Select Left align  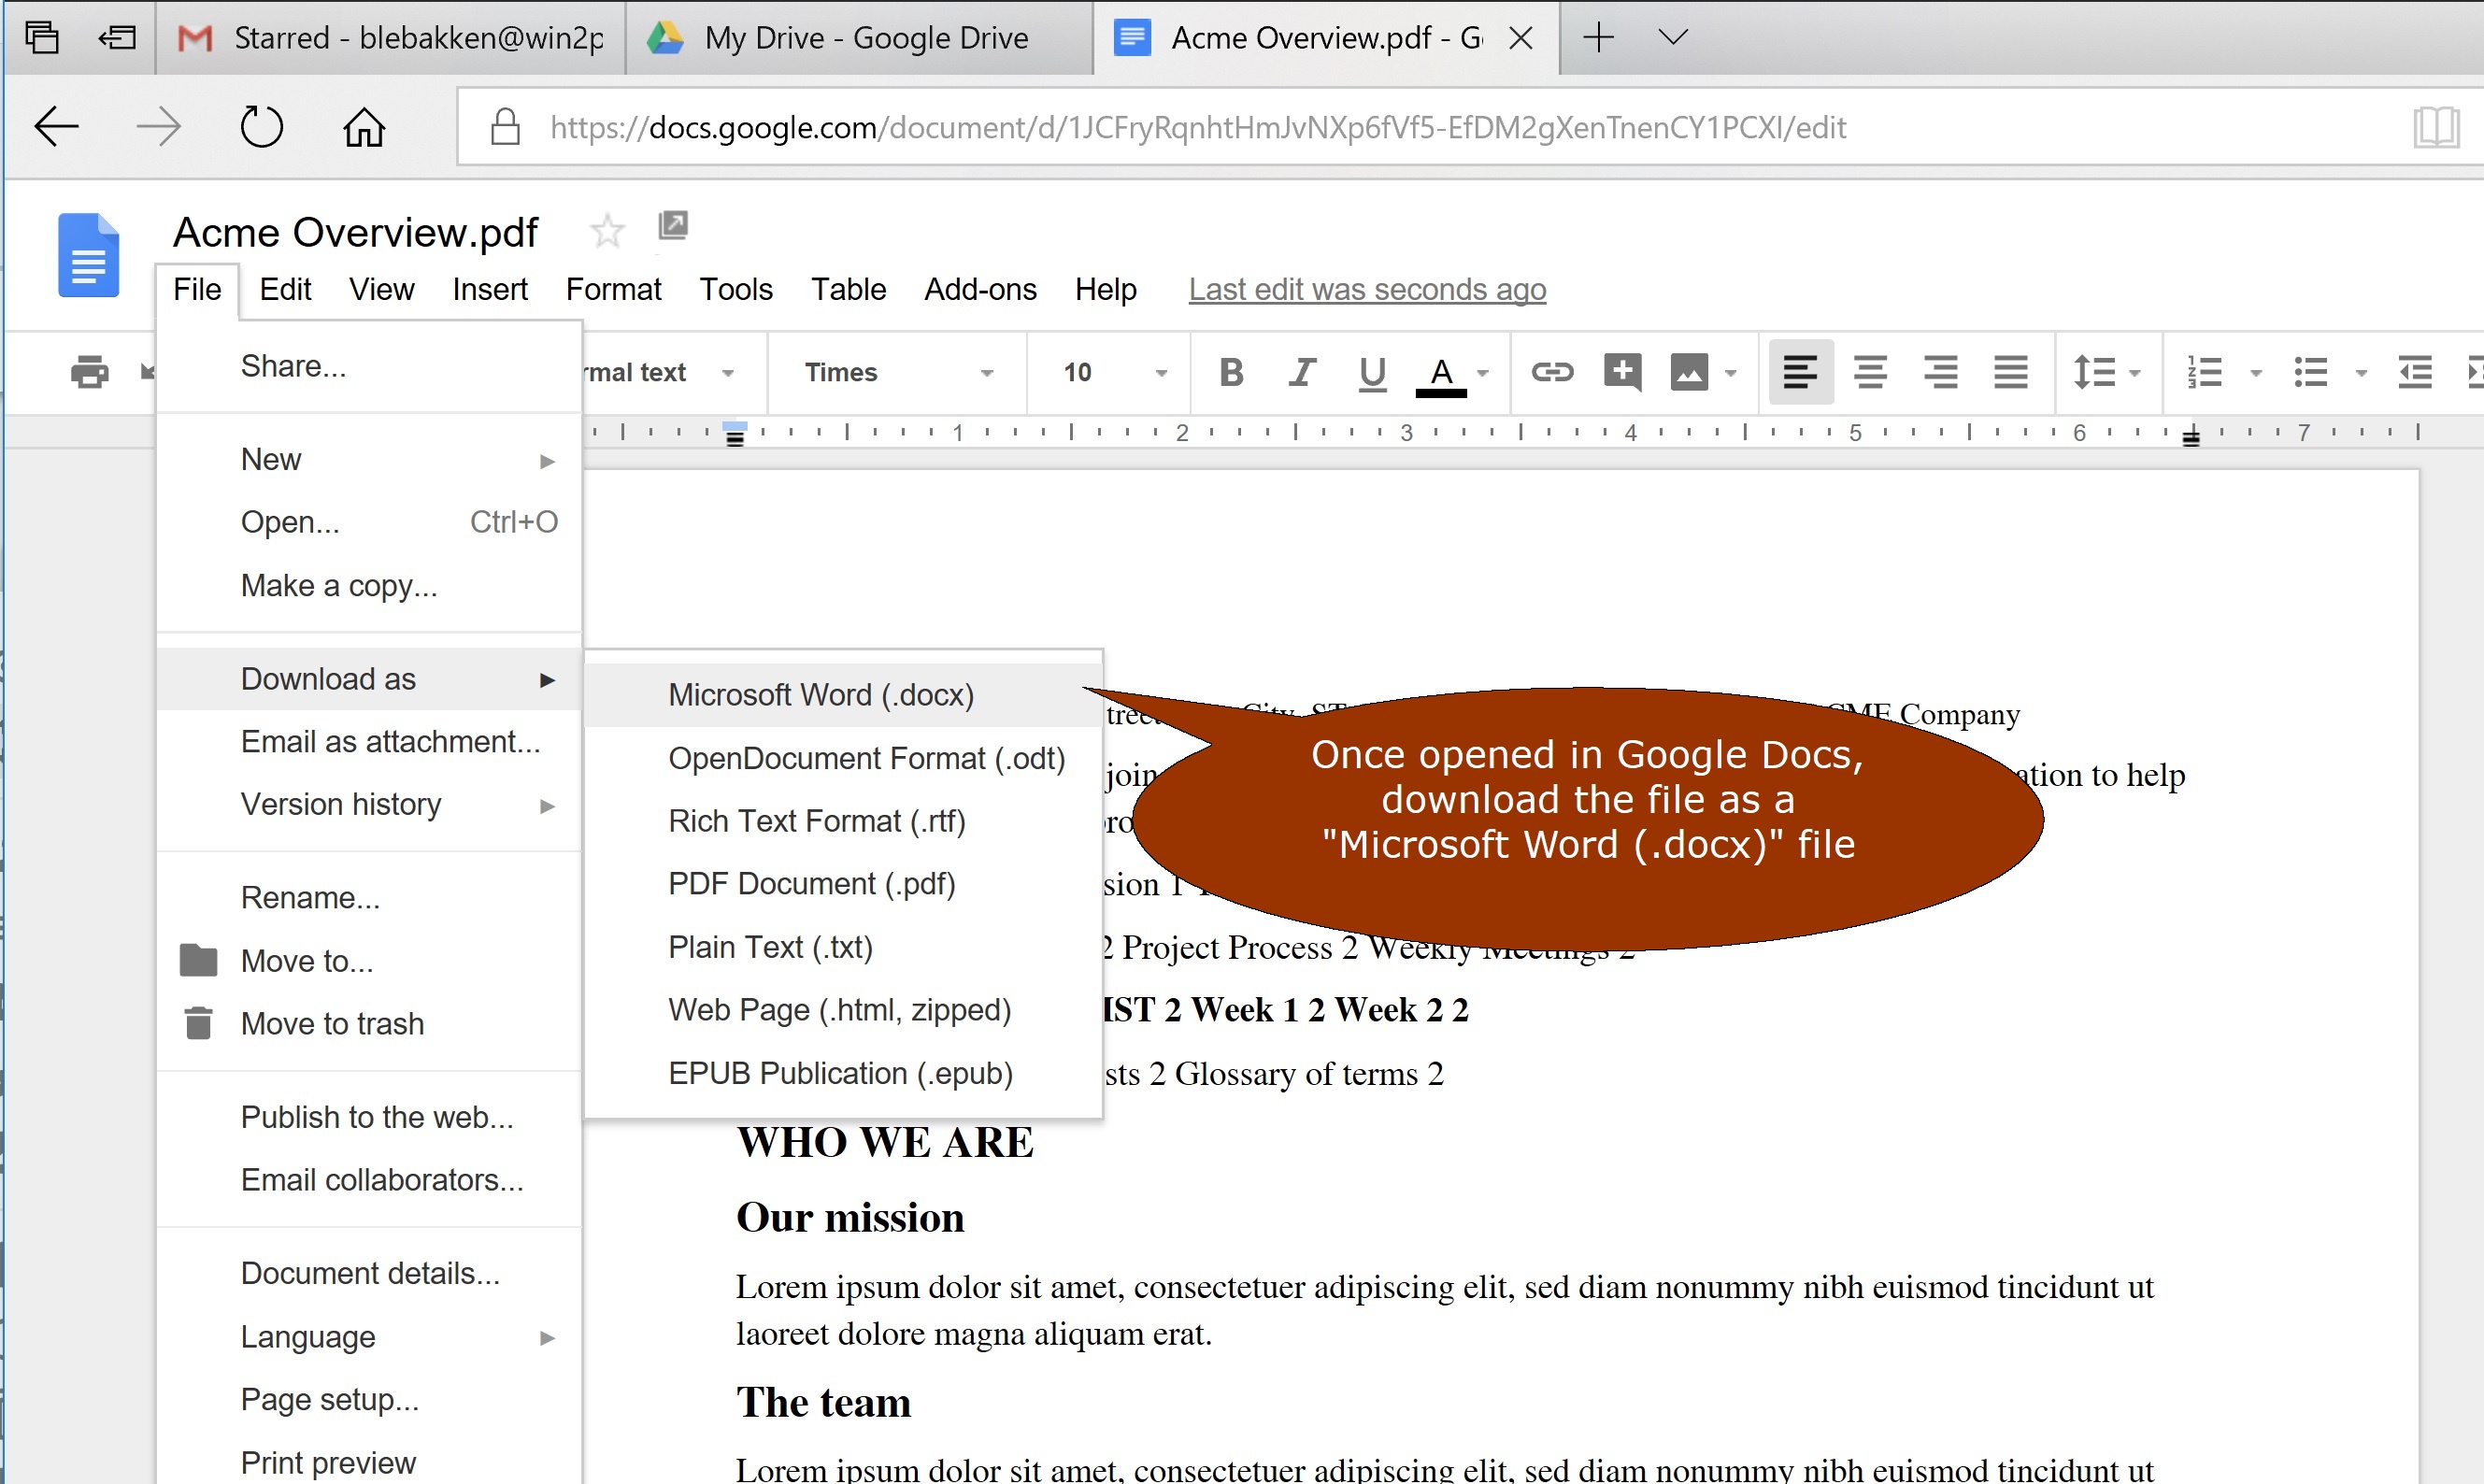(1801, 372)
